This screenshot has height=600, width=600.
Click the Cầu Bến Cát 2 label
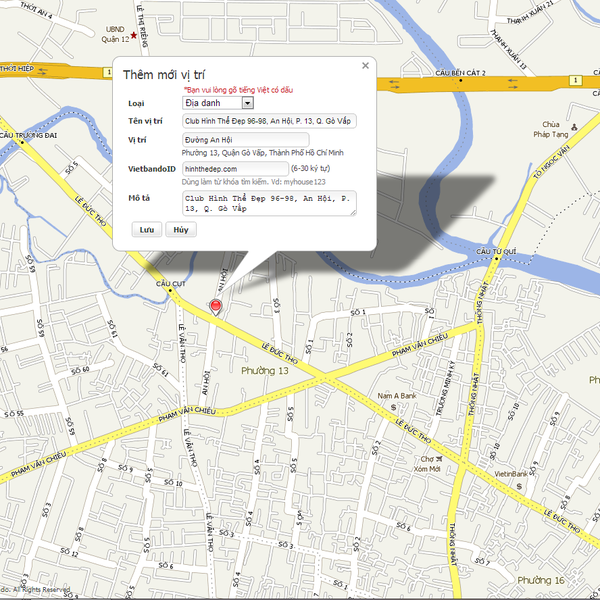(460, 73)
